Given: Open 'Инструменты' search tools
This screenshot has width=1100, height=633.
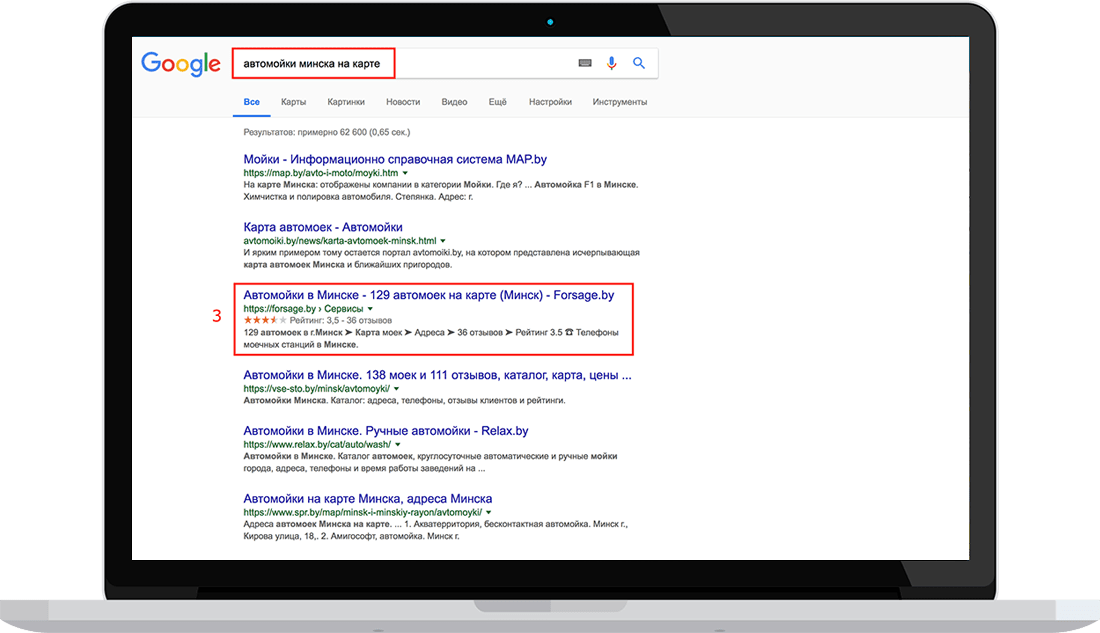Looking at the screenshot, I should click(619, 102).
